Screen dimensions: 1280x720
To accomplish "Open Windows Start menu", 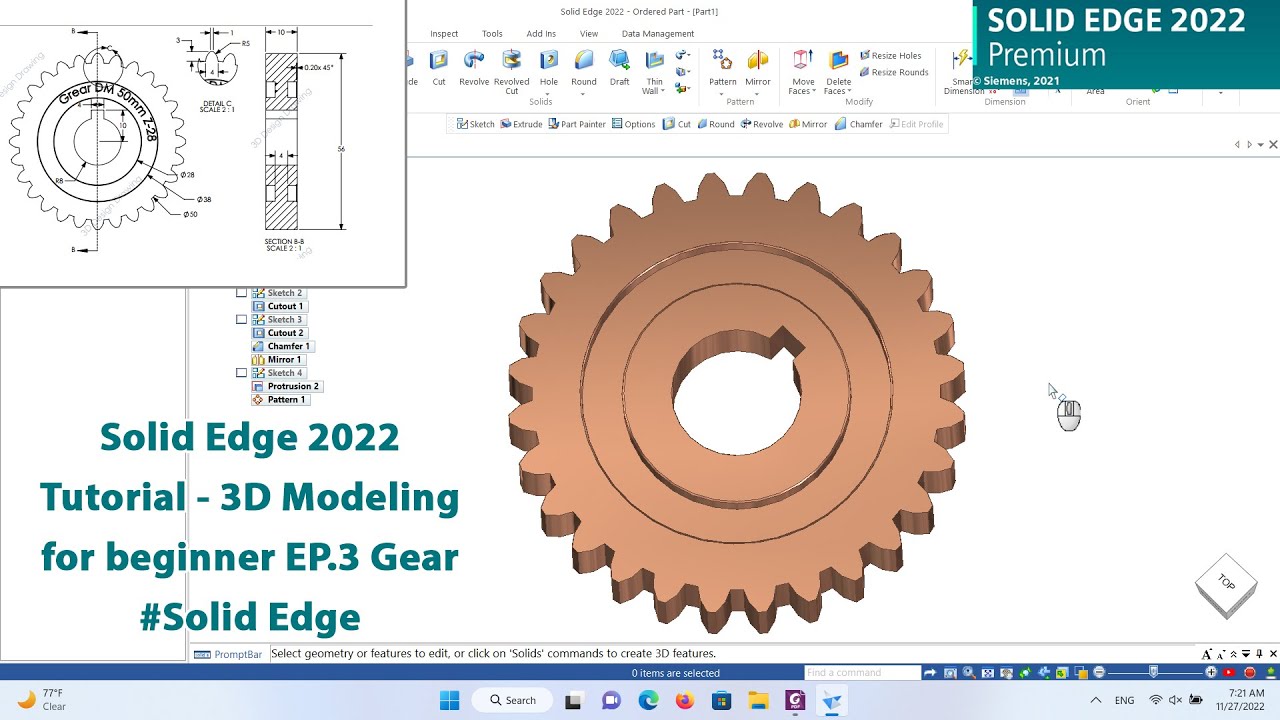I will point(449,700).
